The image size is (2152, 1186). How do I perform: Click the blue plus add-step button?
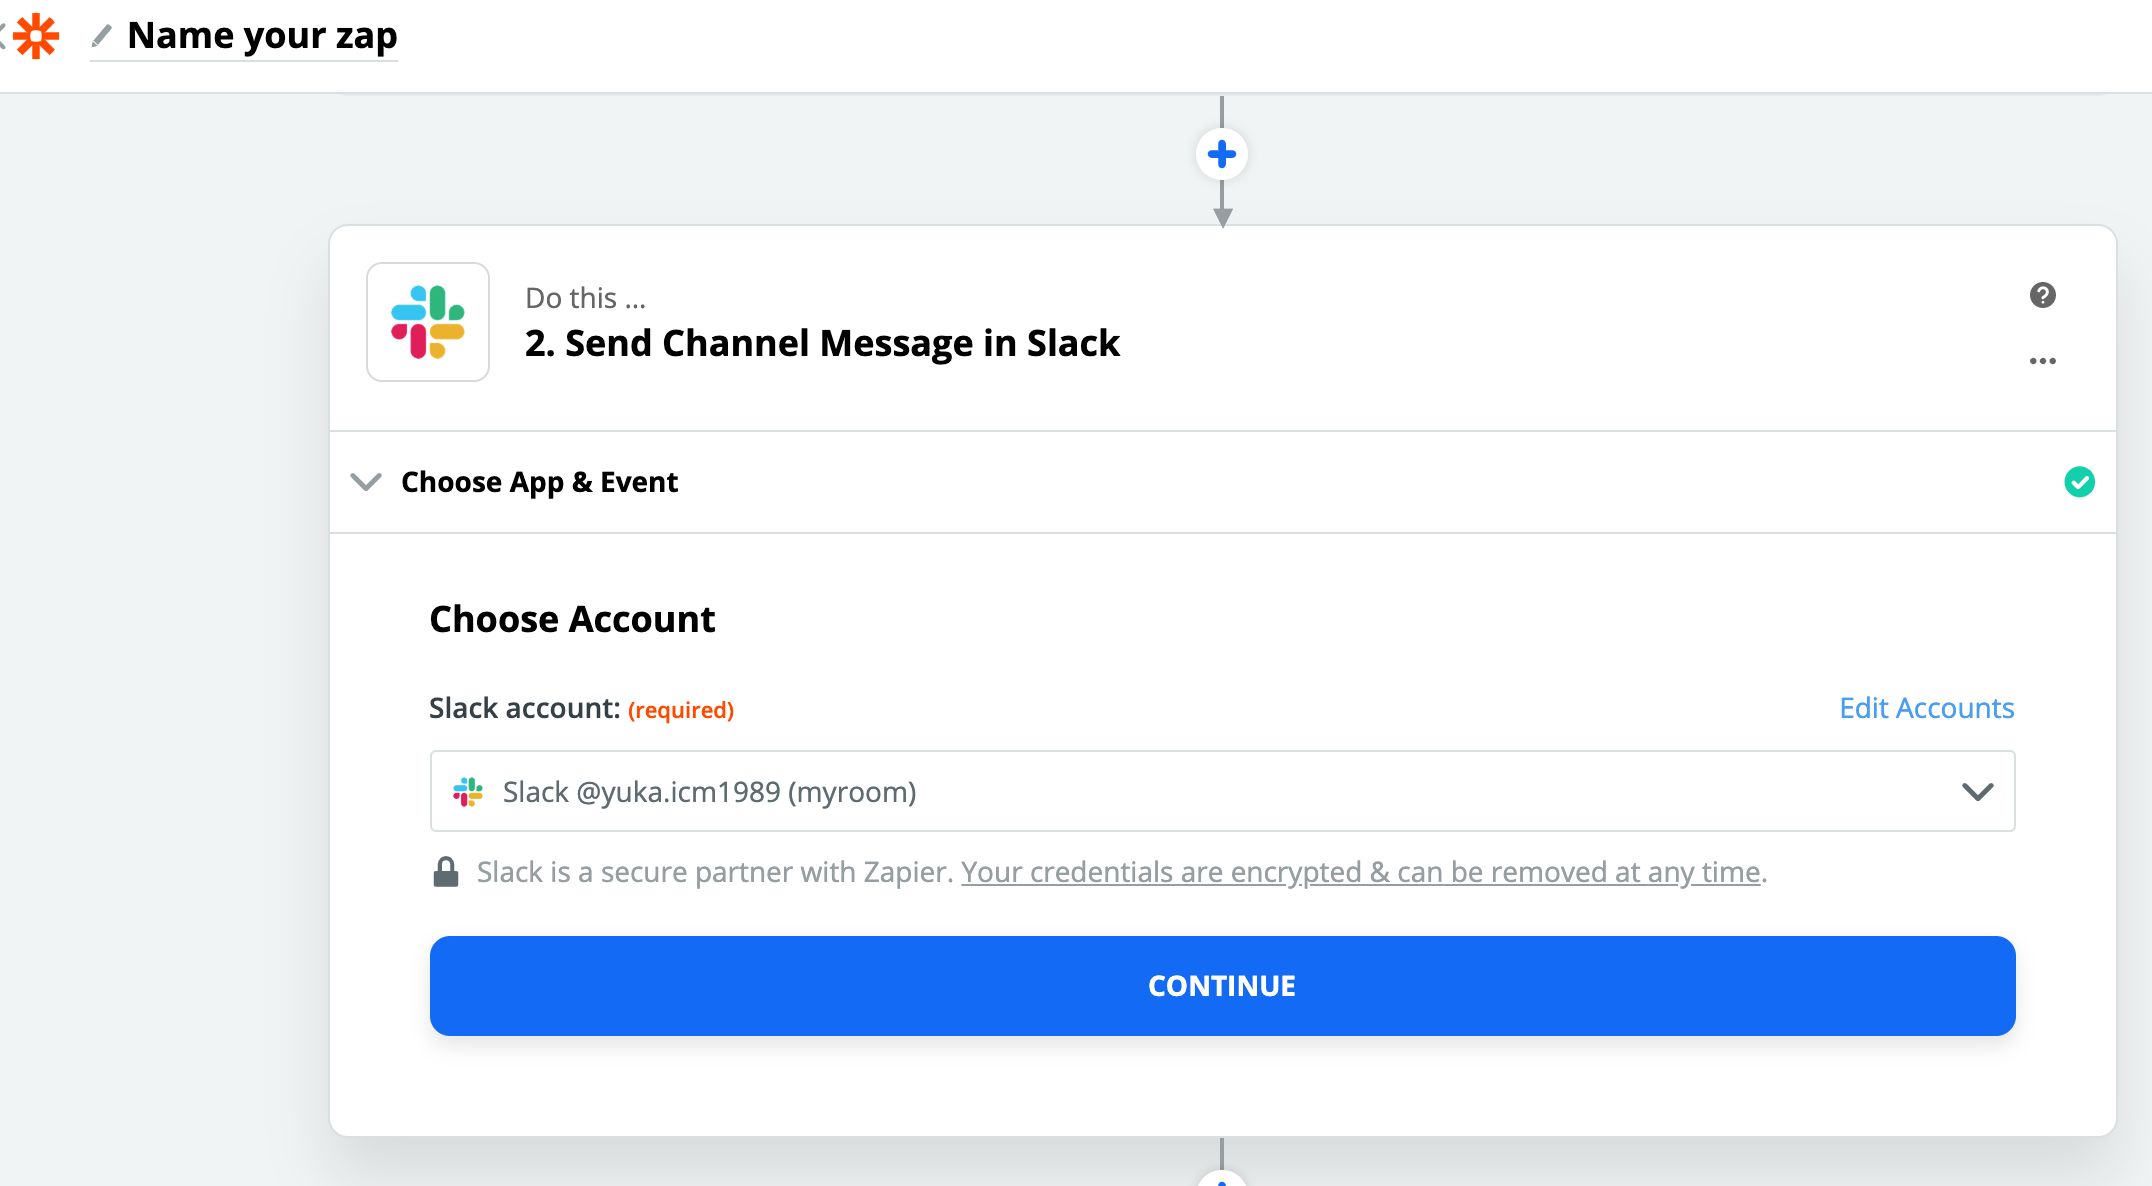click(1221, 154)
